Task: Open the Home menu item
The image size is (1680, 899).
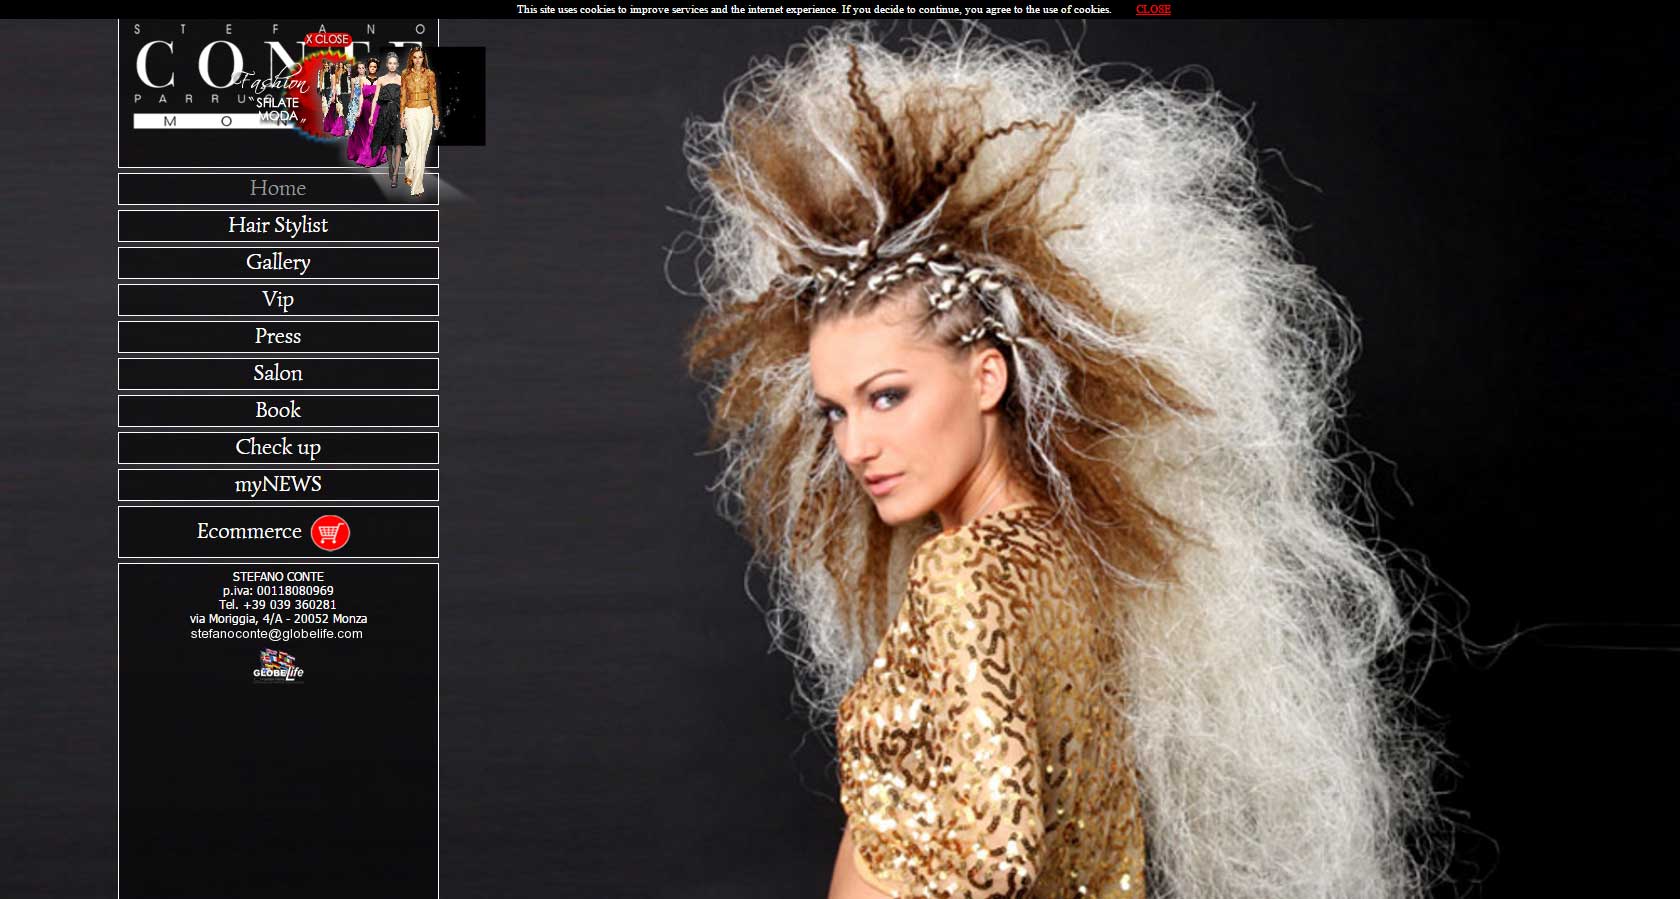Action: [x=278, y=188]
